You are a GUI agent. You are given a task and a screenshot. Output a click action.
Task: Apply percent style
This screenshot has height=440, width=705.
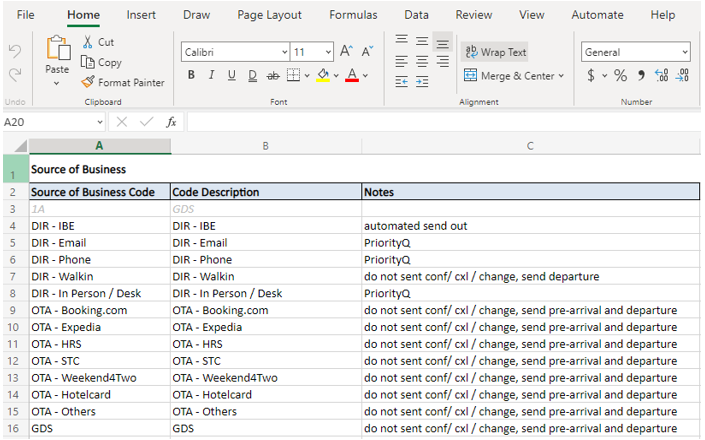click(x=621, y=75)
